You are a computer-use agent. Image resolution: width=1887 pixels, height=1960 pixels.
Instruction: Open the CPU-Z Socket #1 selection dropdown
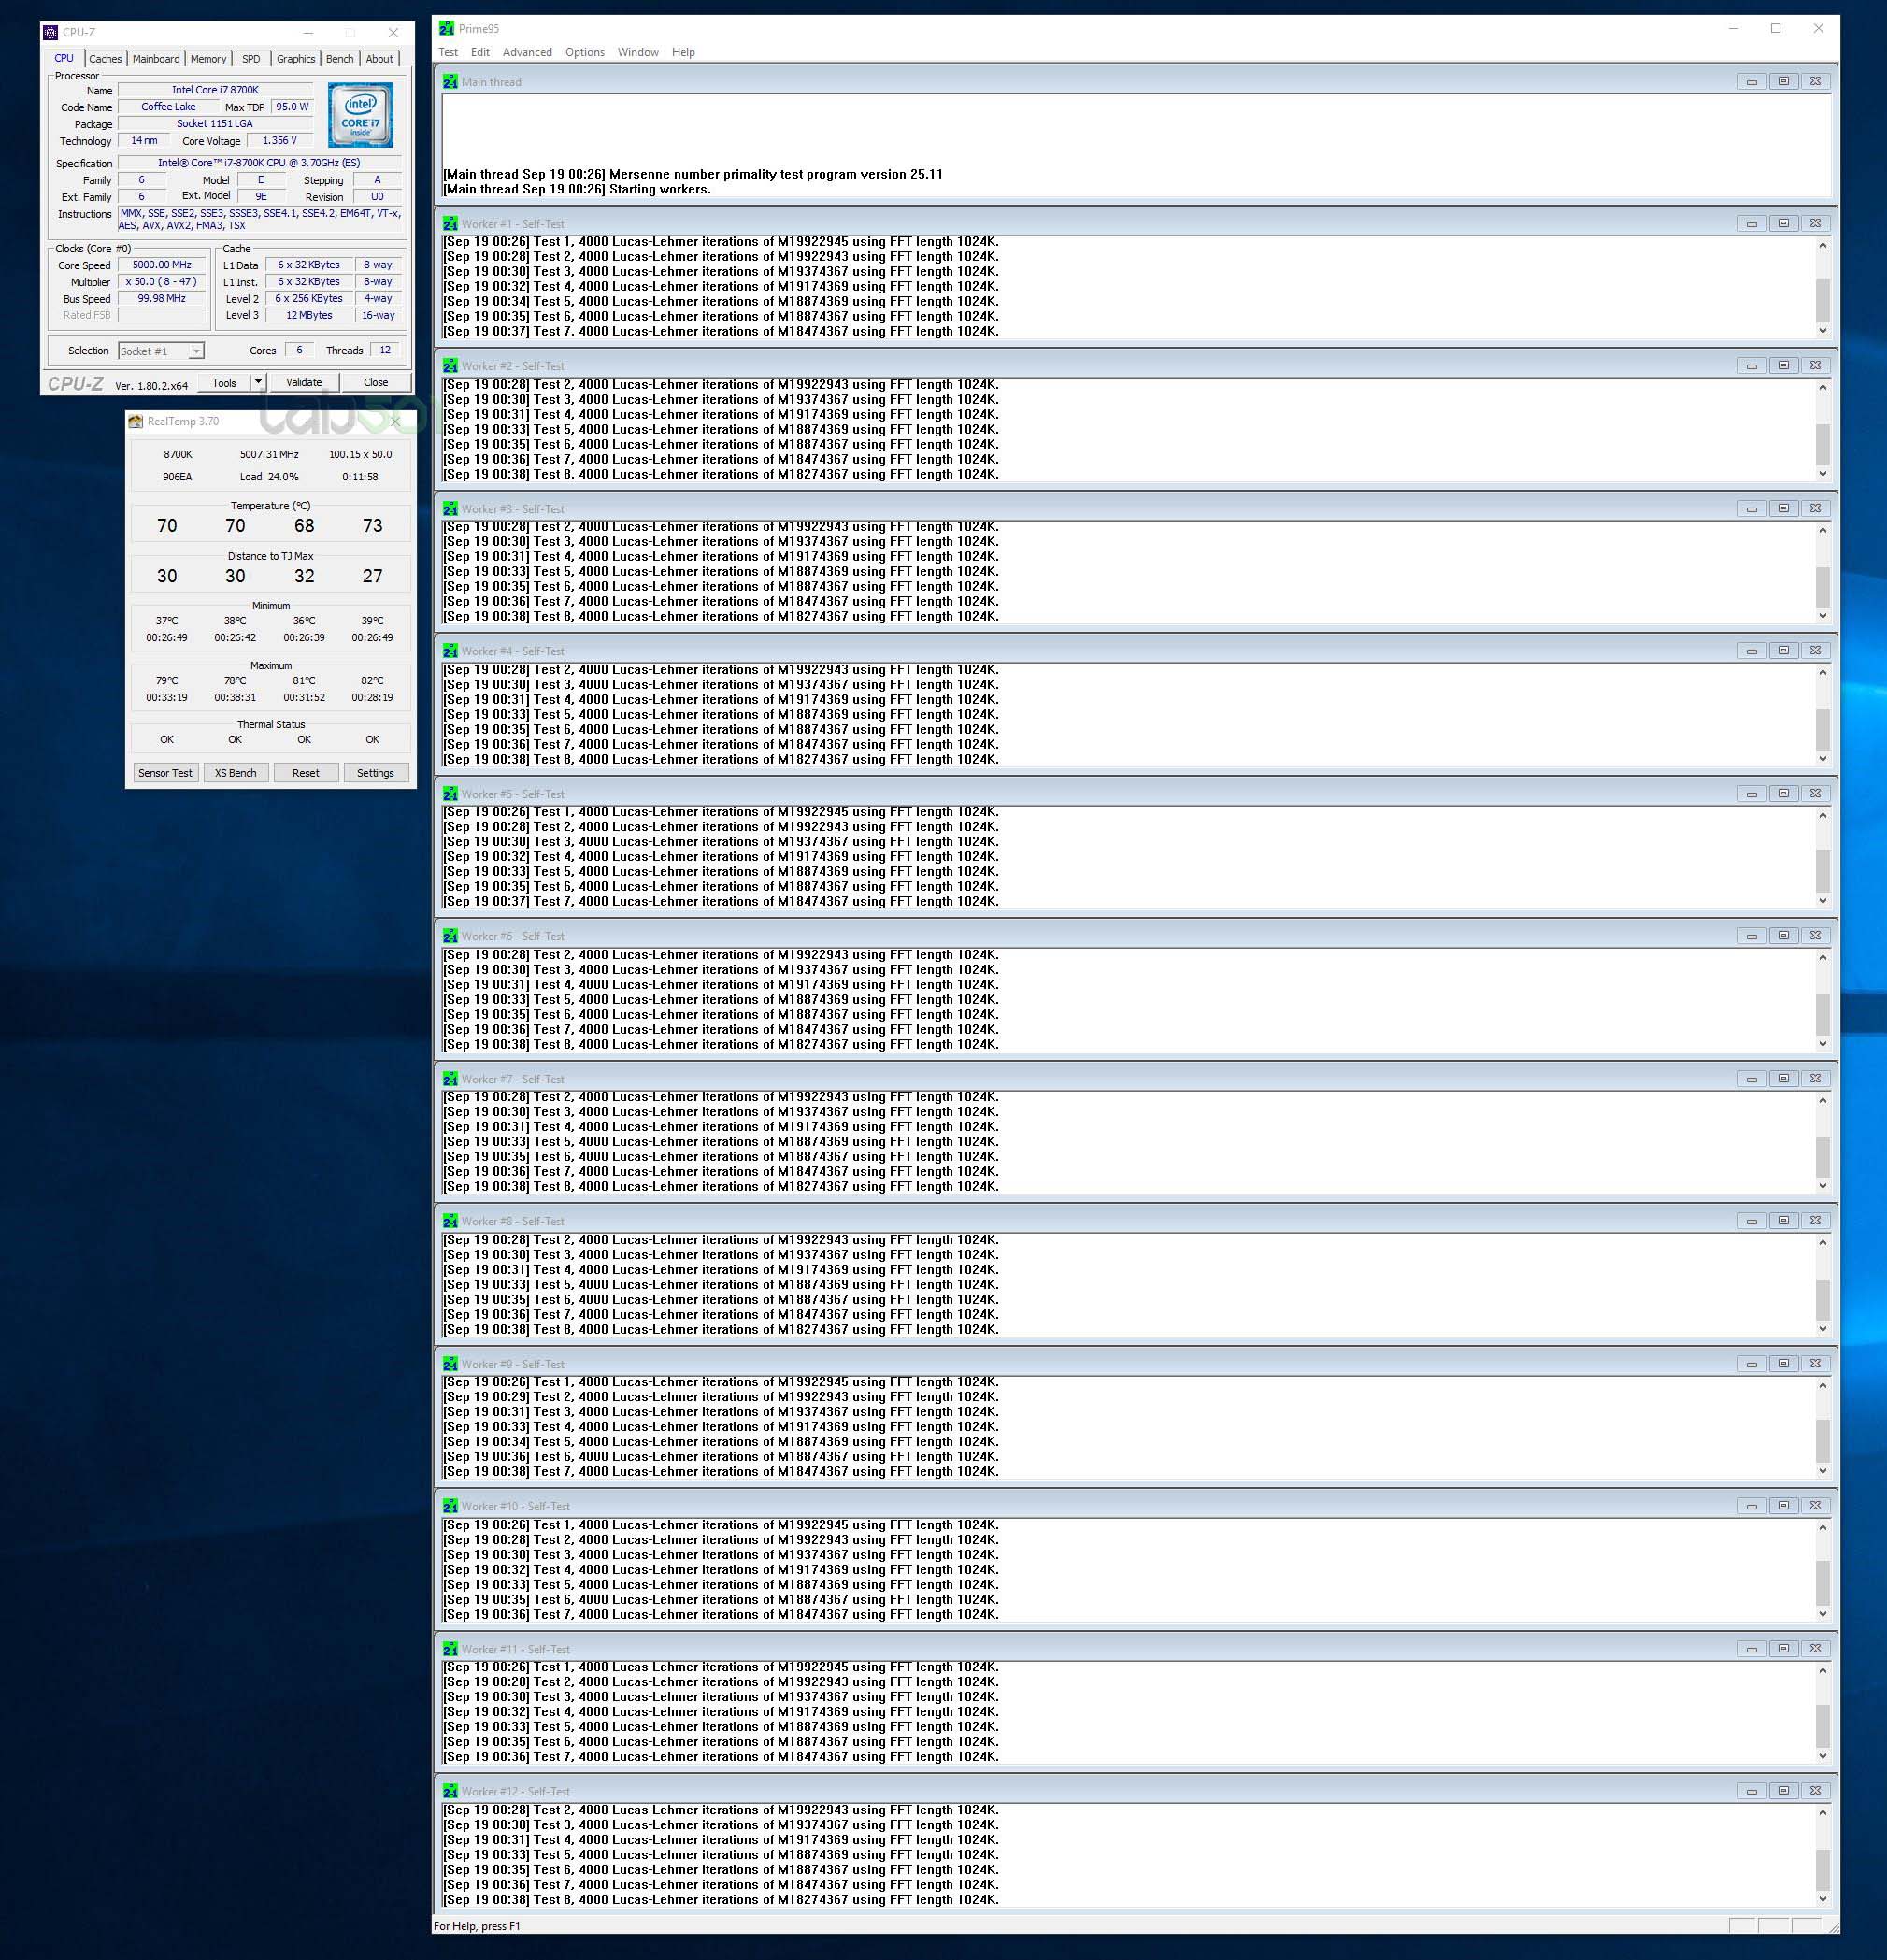point(161,351)
